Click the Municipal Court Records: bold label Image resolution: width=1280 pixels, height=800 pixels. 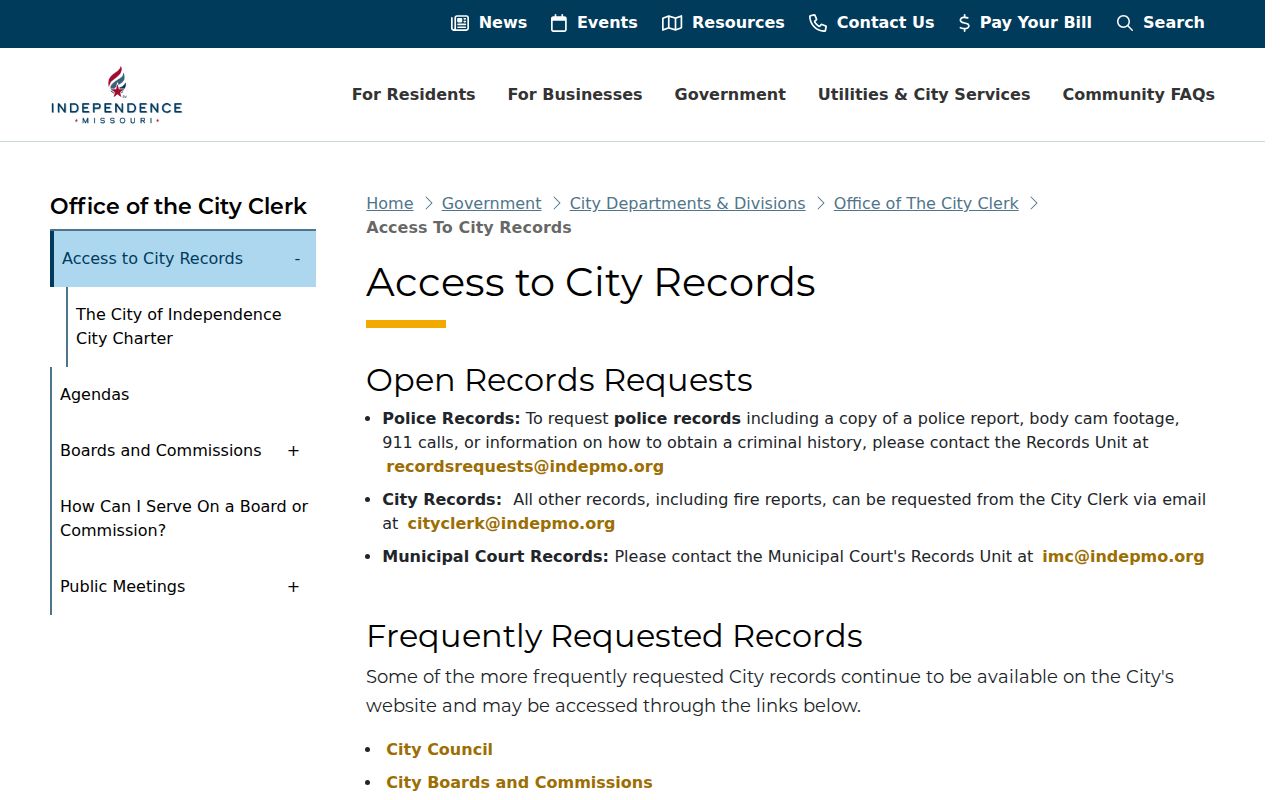click(496, 557)
